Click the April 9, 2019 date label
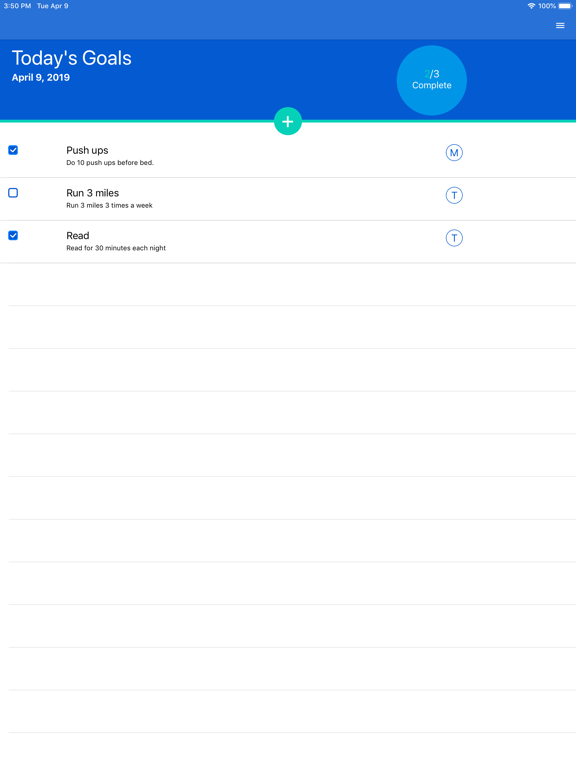This screenshot has height=768, width=576. [41, 77]
